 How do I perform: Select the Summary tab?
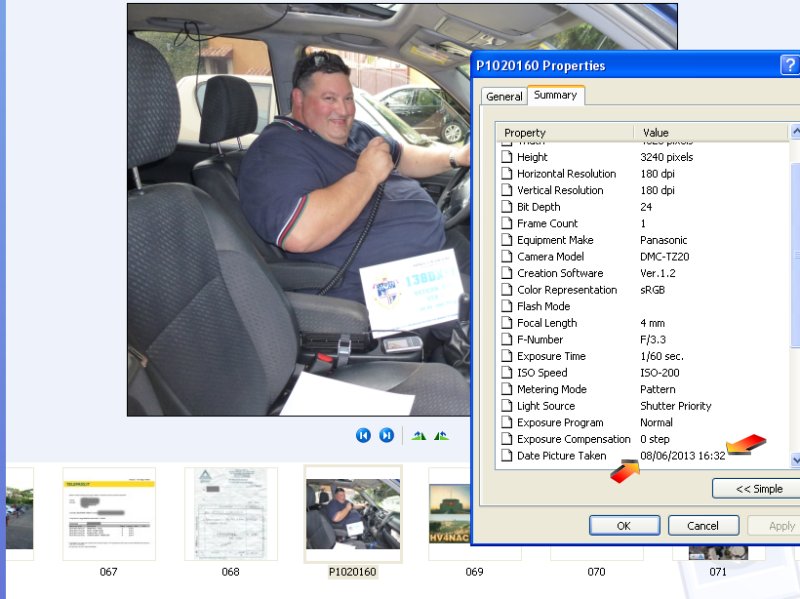[x=556, y=95]
